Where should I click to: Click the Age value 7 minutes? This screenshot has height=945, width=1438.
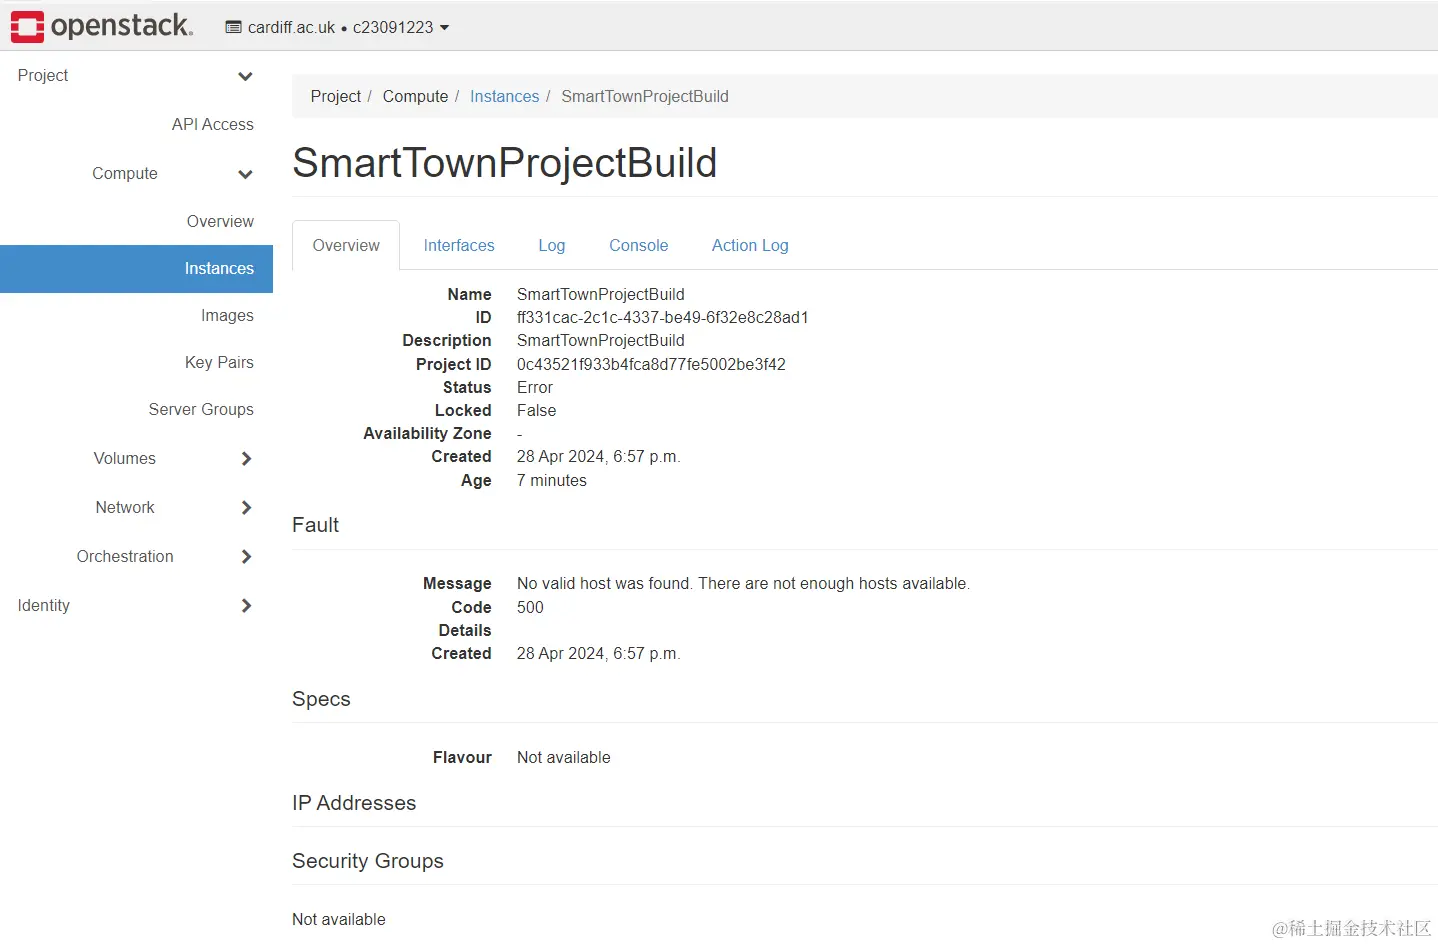(552, 480)
